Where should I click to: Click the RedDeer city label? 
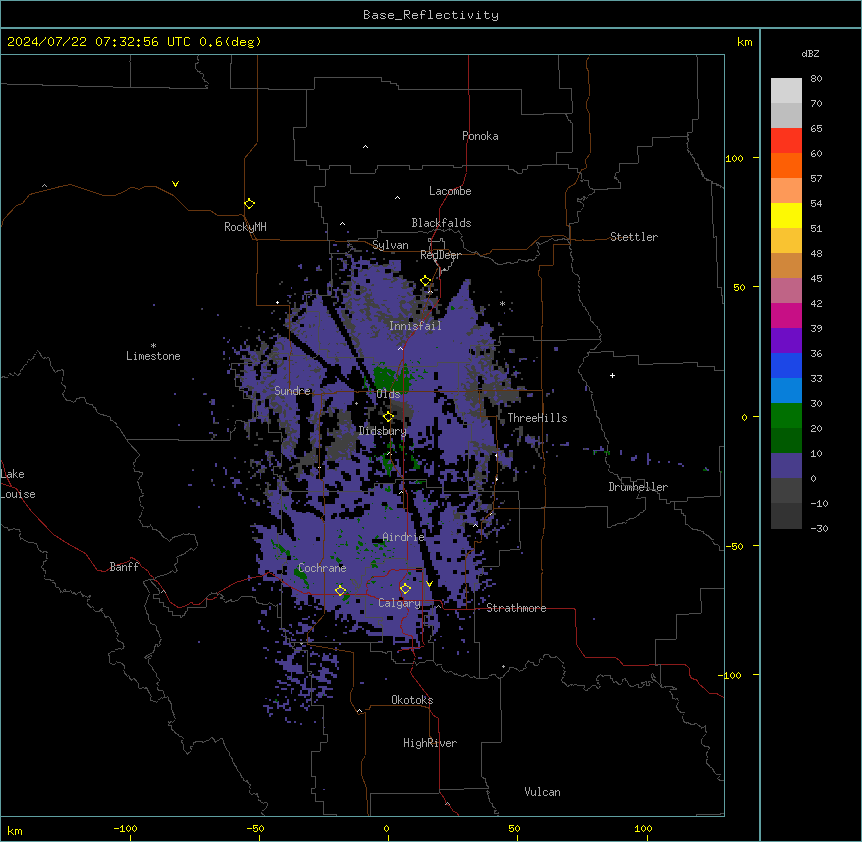[x=441, y=255]
